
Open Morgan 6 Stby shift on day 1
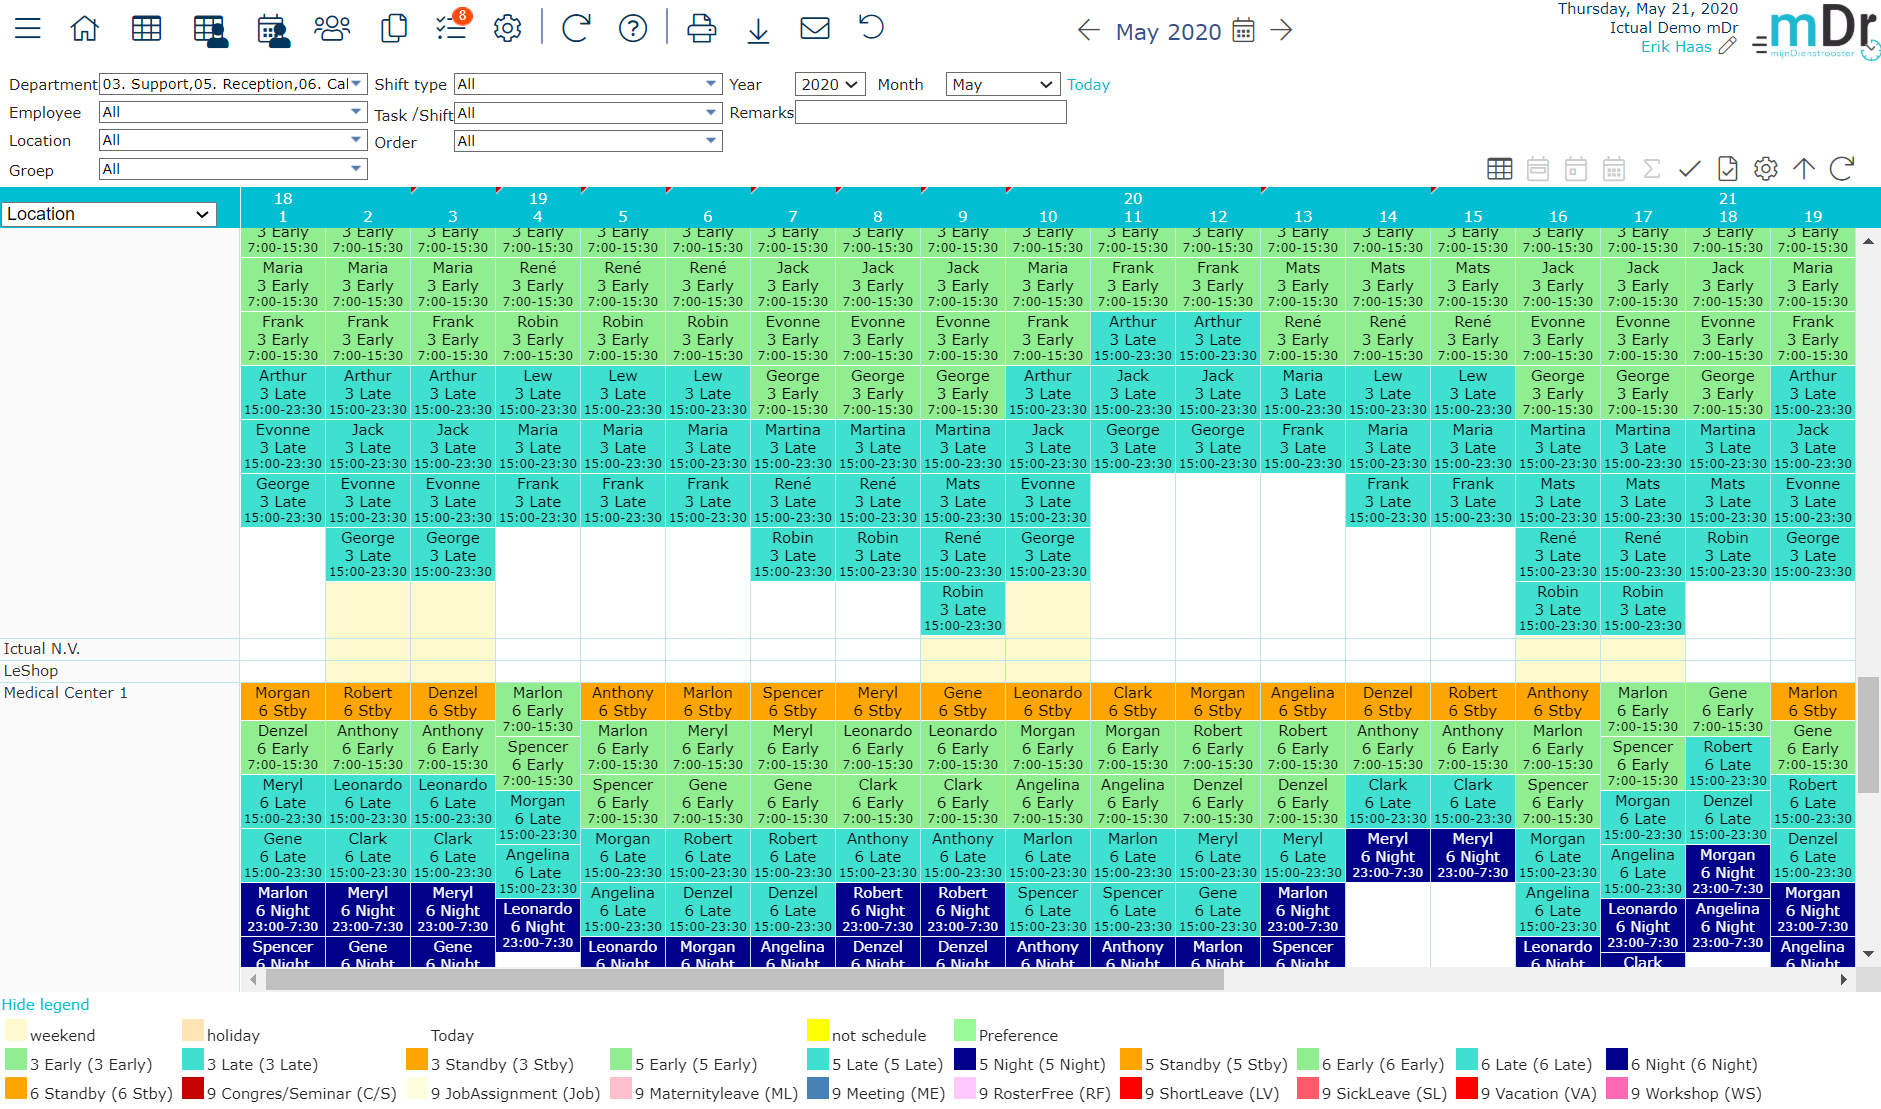(x=283, y=701)
